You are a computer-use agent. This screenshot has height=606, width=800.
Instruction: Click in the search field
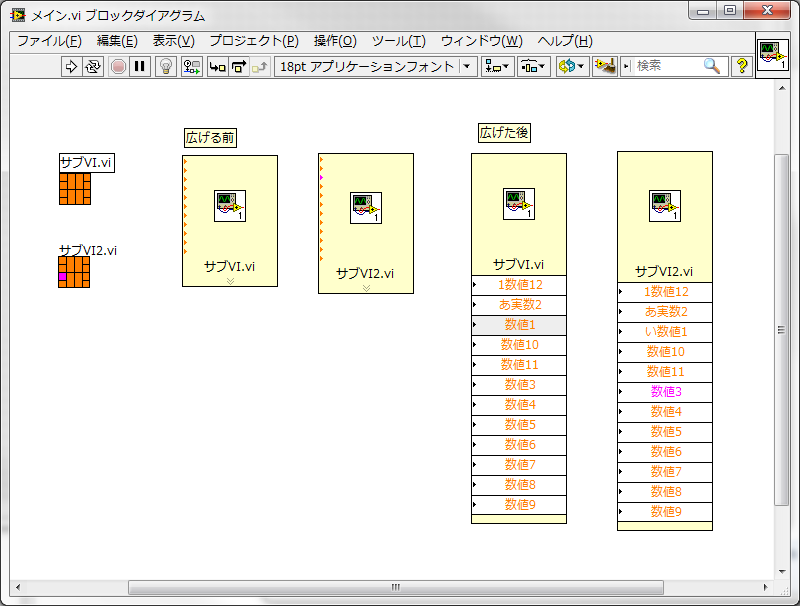[666, 66]
